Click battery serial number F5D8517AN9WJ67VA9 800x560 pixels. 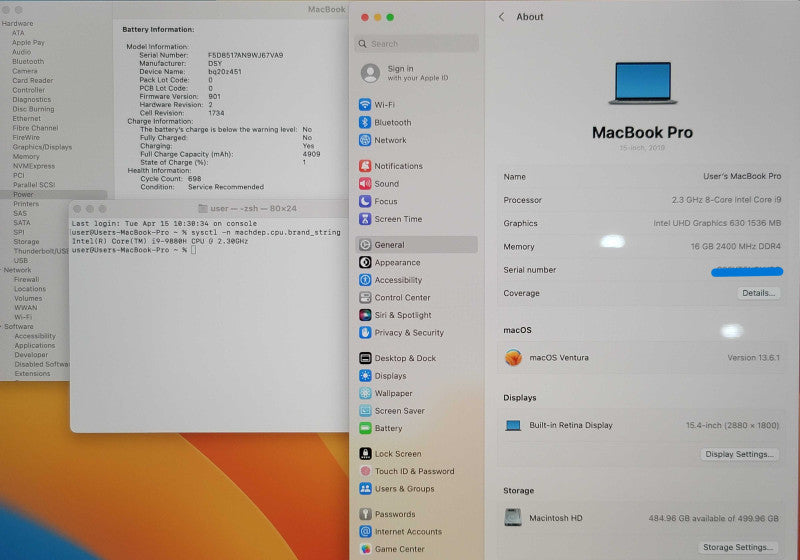click(x=245, y=55)
